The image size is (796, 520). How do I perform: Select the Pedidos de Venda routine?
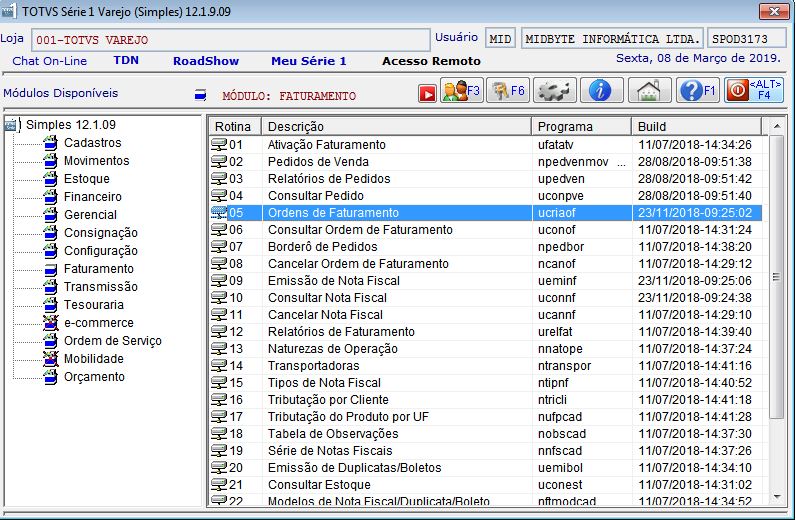pos(485,162)
